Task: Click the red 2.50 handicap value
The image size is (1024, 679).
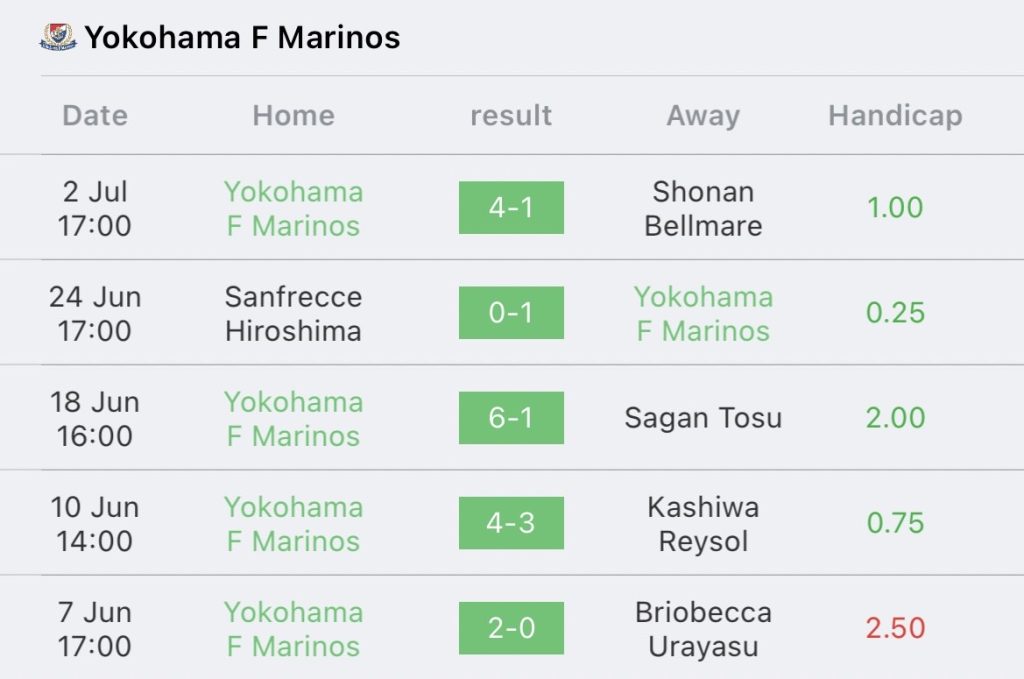Action: pos(895,628)
